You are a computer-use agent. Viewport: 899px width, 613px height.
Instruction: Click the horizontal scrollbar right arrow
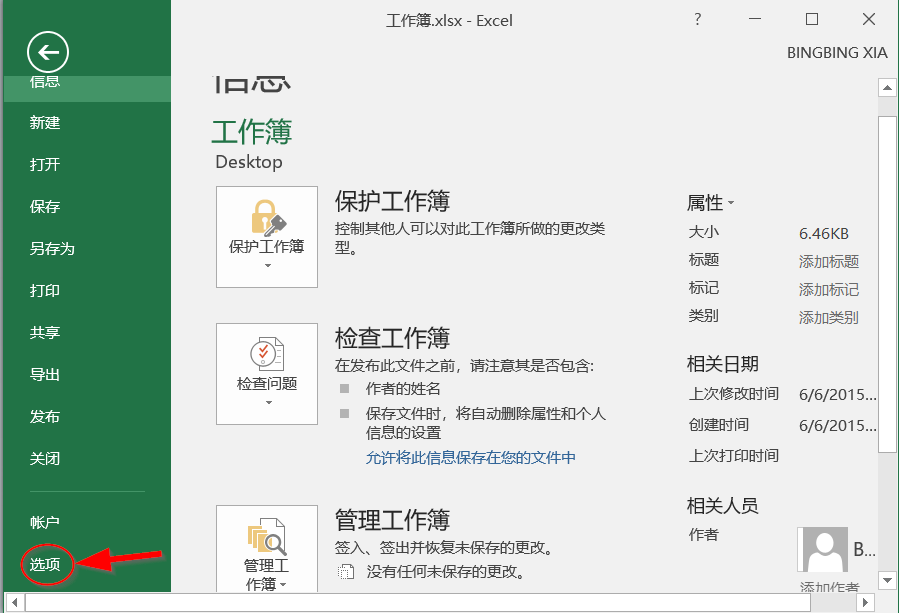click(x=865, y=603)
